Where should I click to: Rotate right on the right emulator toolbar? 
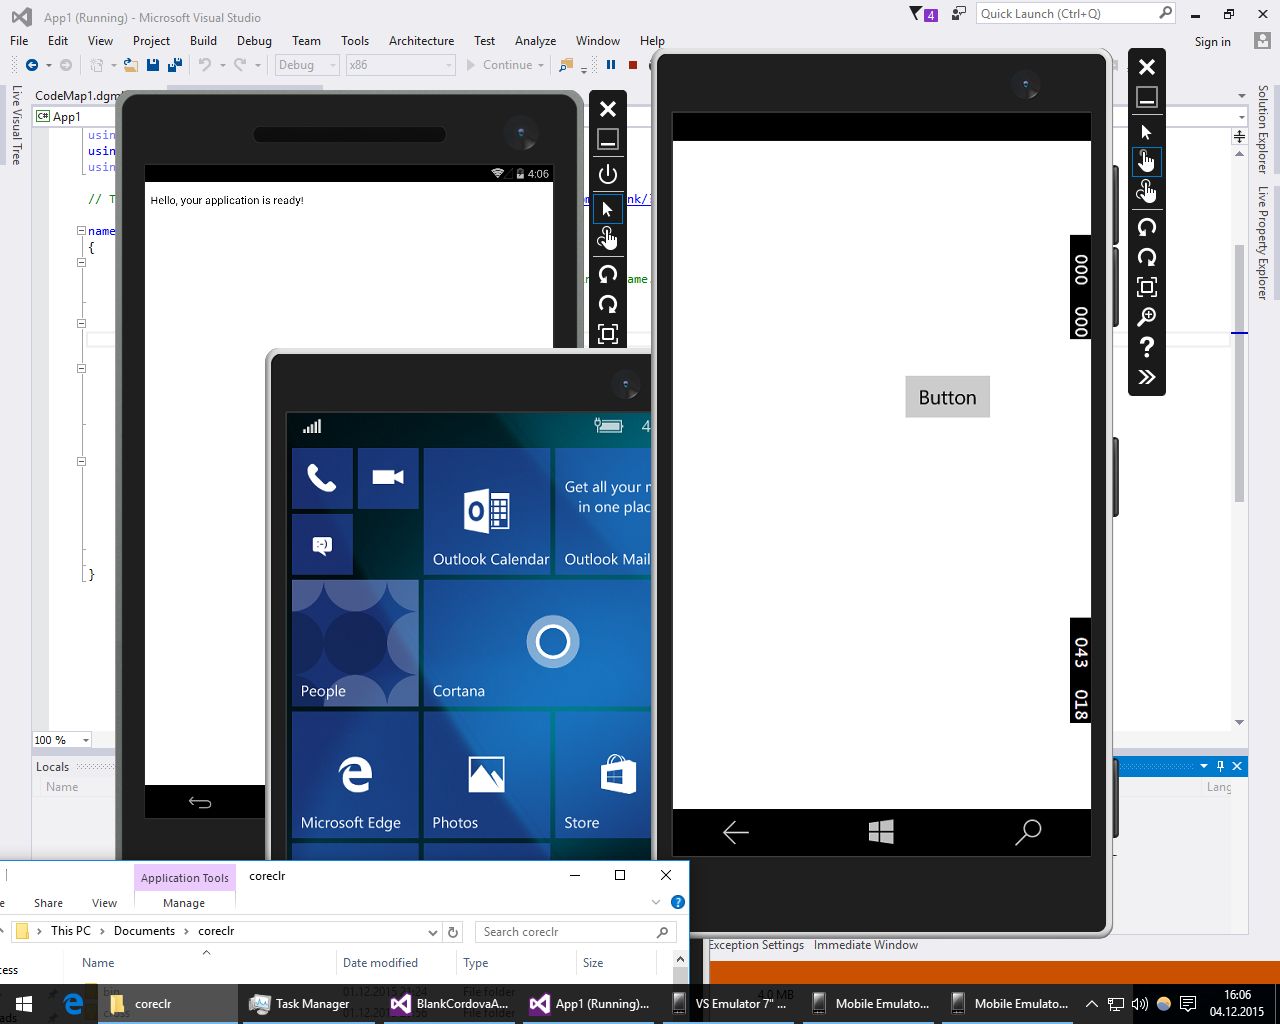[1147, 257]
